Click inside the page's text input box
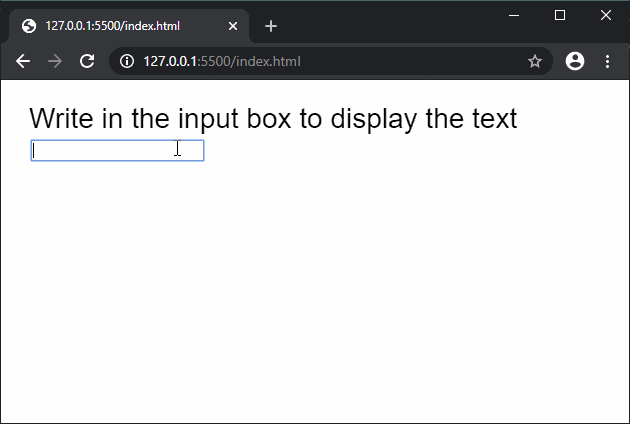This screenshot has width=630, height=424. tap(117, 151)
